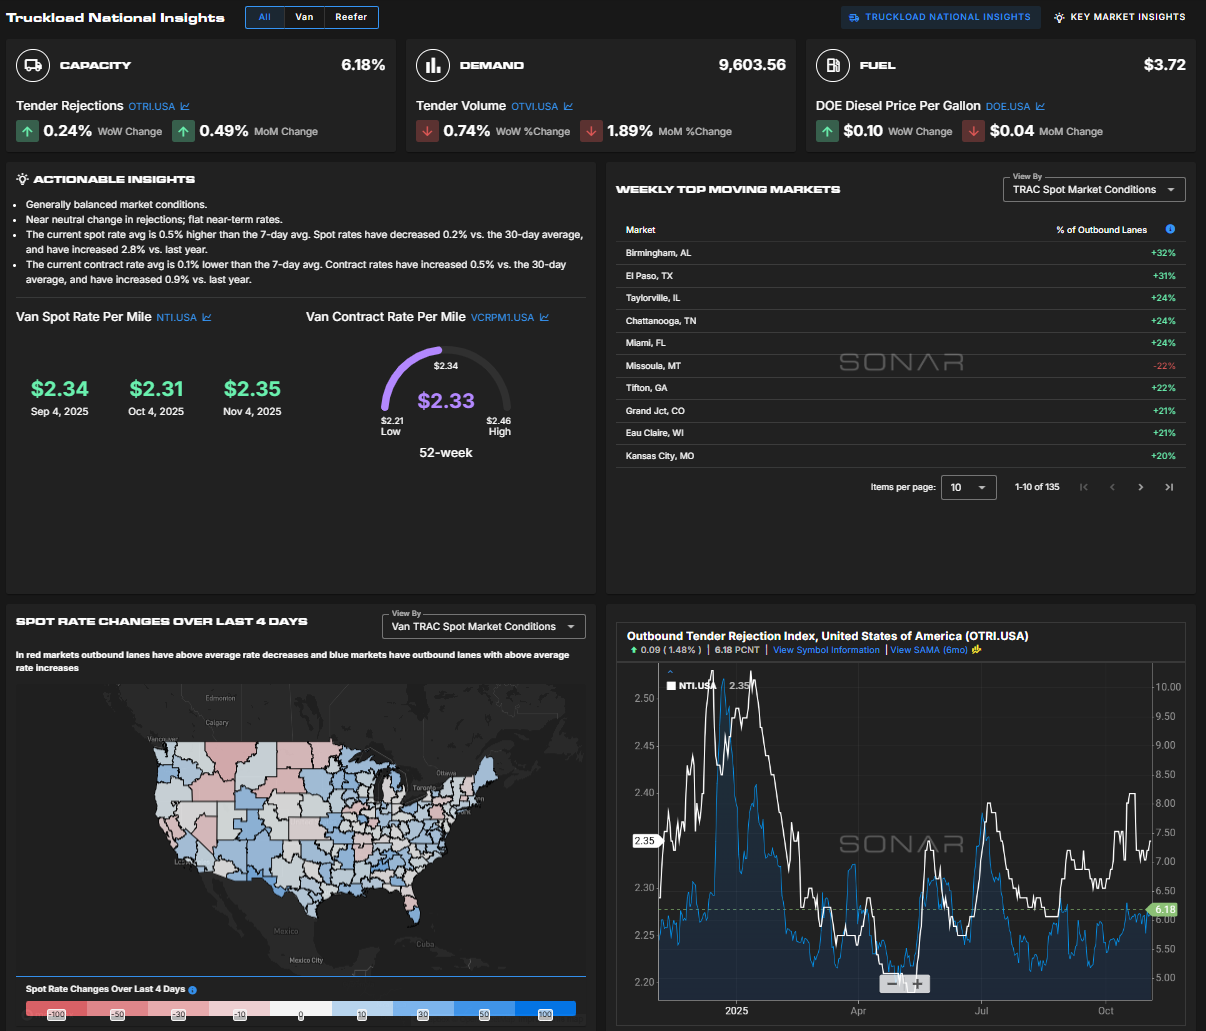The height and width of the screenshot is (1031, 1206).
Task: Open Weekly Top Moving Markets View By dropdown
Action: click(x=1093, y=190)
